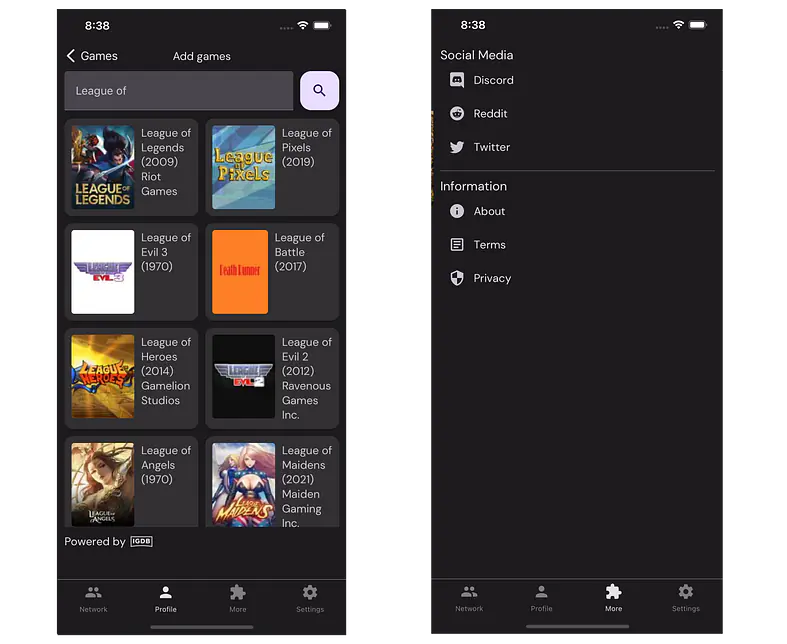The image size is (787, 644).
Task: Switch to Network tab on right phone
Action: click(x=469, y=598)
